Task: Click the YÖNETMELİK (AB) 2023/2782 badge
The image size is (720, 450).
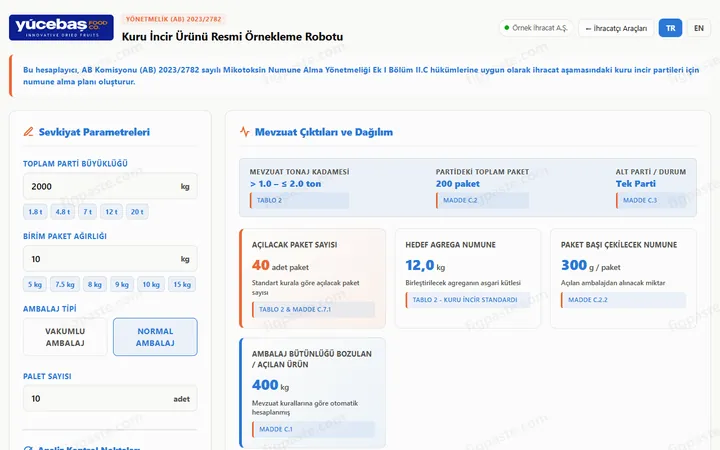Action: [174, 19]
